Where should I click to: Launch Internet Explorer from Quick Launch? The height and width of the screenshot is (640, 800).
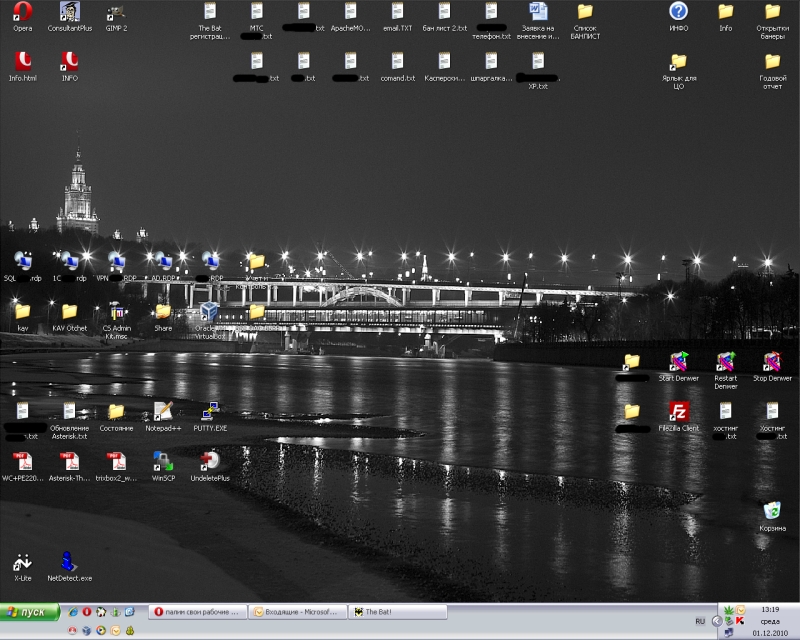(73, 611)
